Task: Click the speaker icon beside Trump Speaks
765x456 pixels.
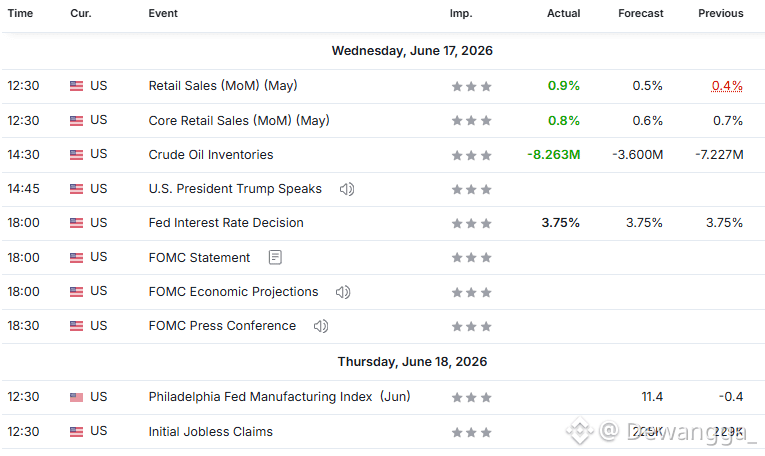Action: [347, 189]
